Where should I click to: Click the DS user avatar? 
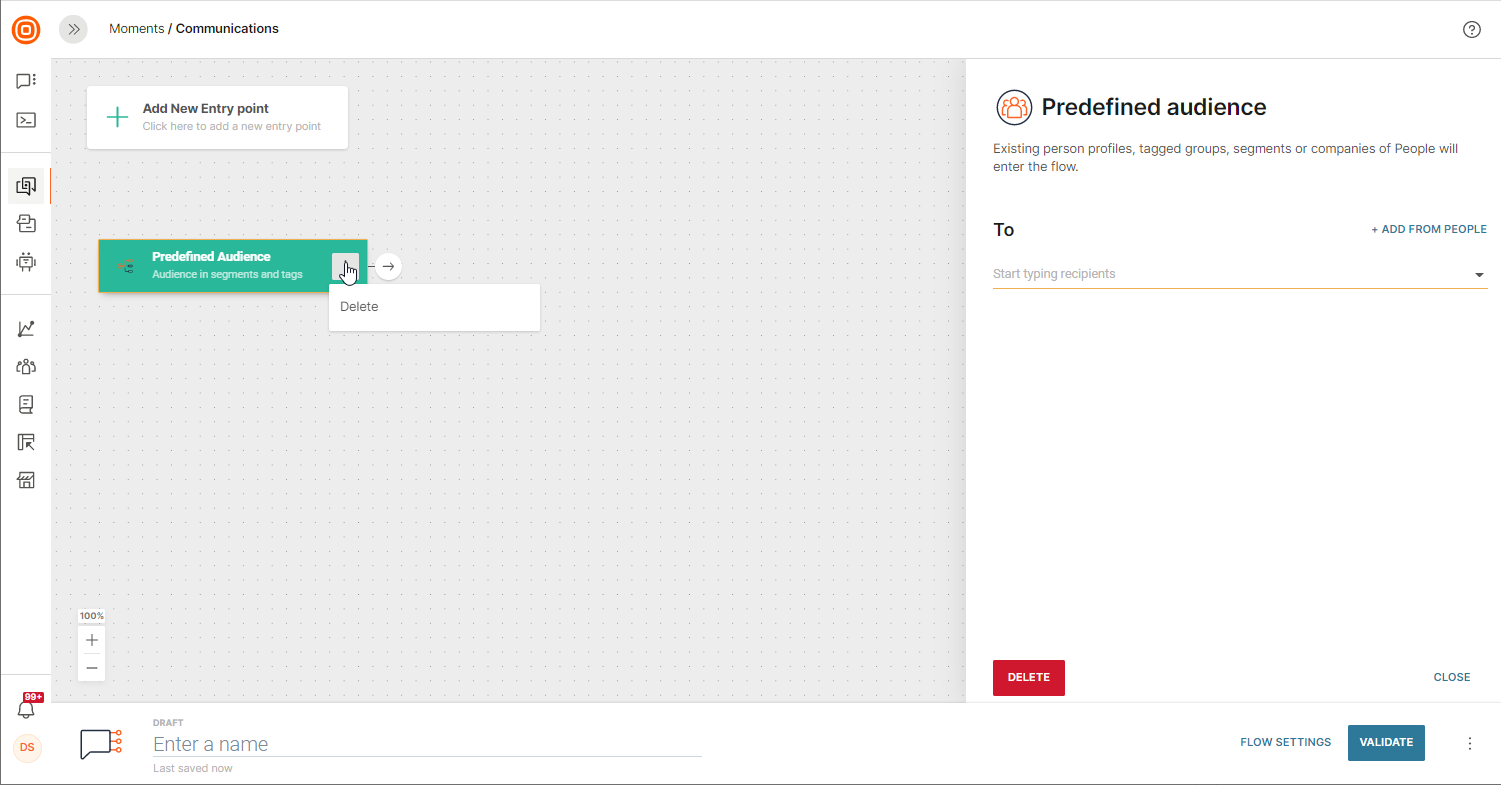[27, 748]
